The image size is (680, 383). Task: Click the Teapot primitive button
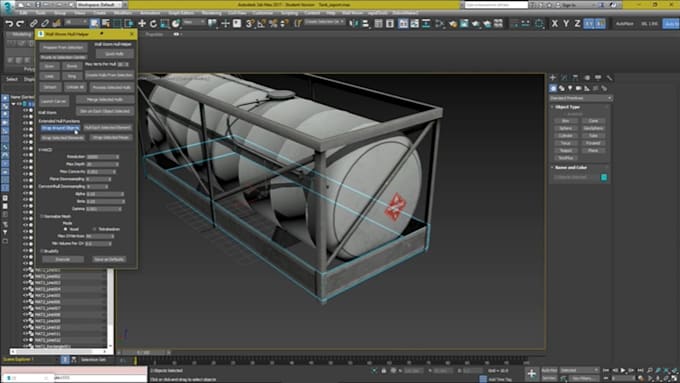(x=566, y=151)
